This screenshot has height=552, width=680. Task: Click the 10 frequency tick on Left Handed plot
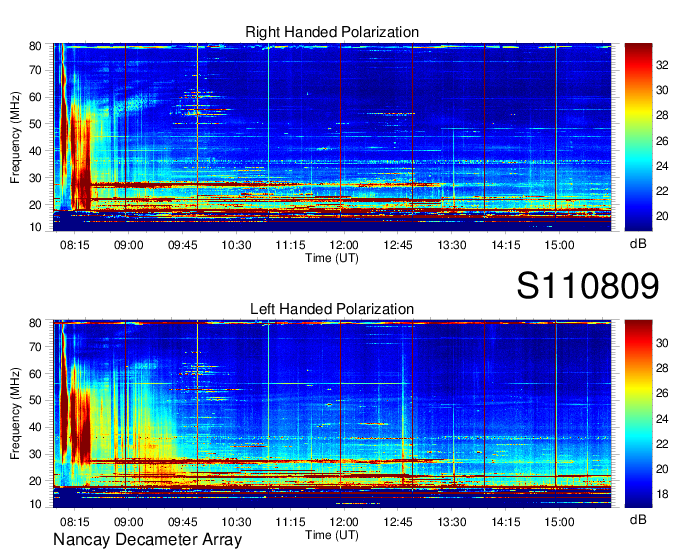(x=35, y=504)
